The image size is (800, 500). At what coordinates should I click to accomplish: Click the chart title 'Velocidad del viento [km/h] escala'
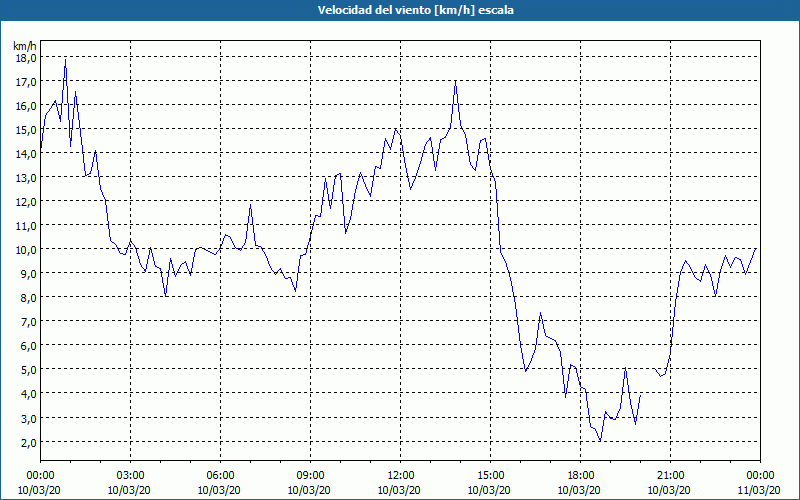[415, 10]
